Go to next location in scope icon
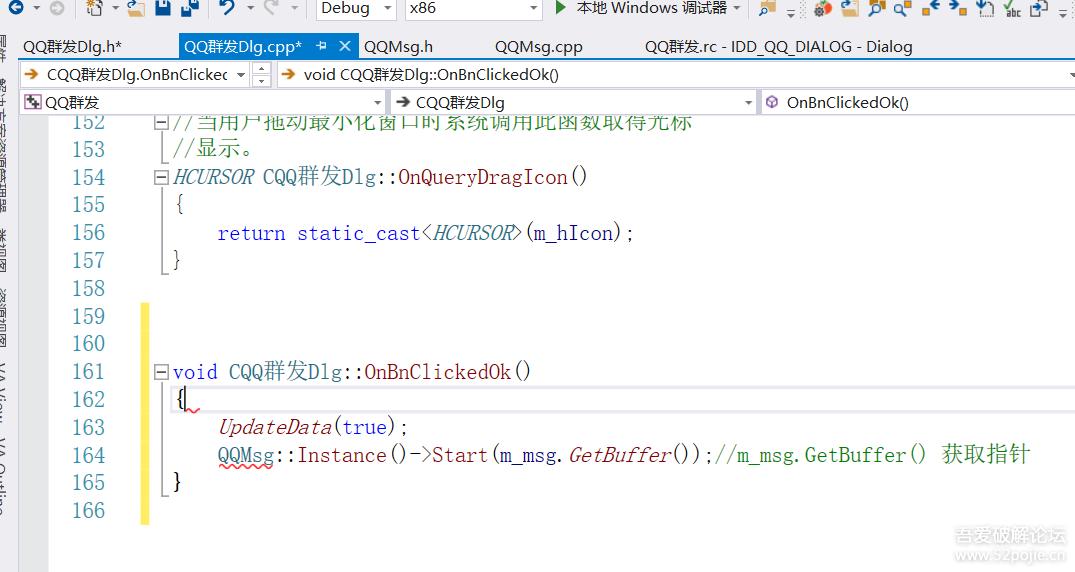This screenshot has width=1075, height=572. [x=958, y=8]
